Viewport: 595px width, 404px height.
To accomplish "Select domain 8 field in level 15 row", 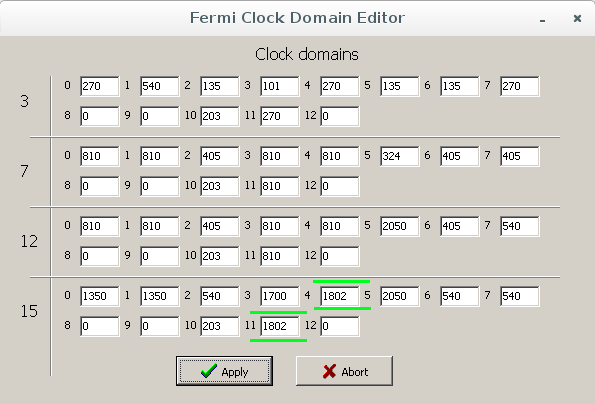I will coord(100,326).
